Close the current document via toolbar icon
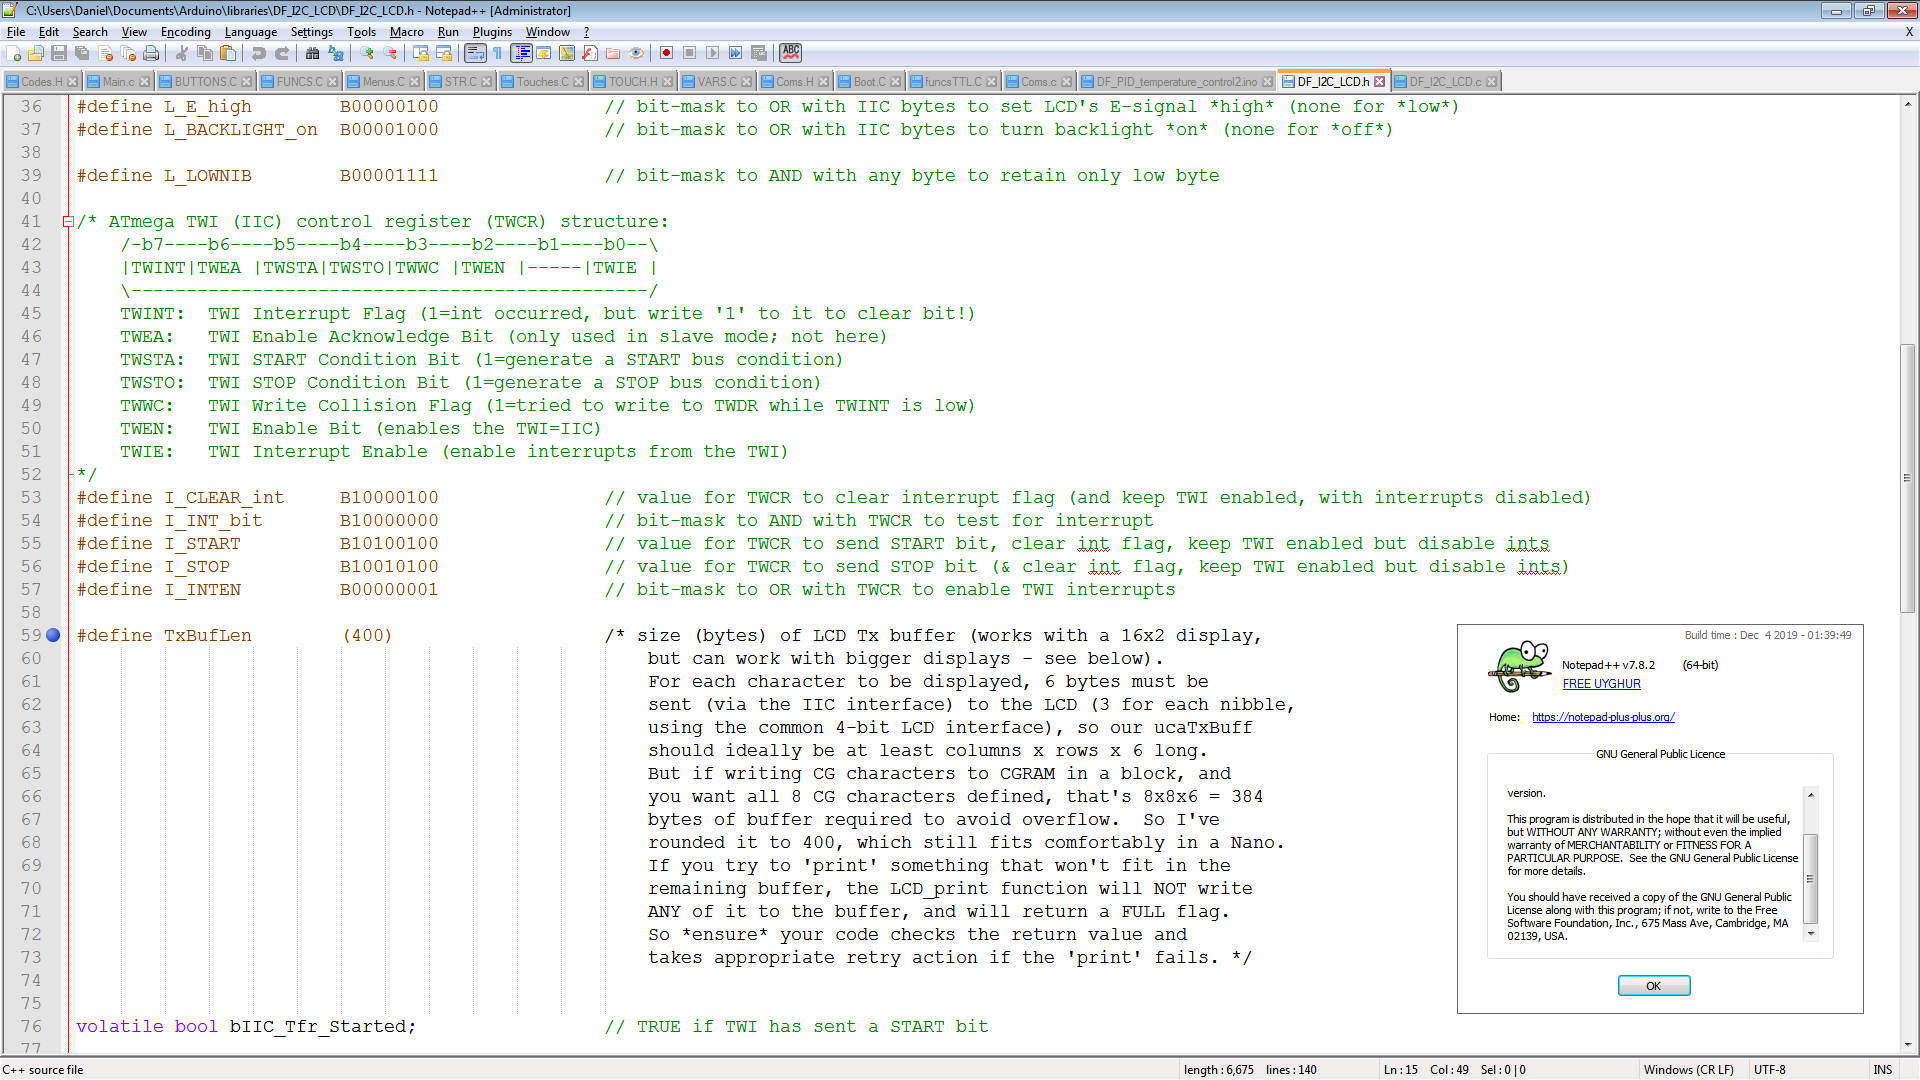The width and height of the screenshot is (1920, 1080). (x=105, y=53)
